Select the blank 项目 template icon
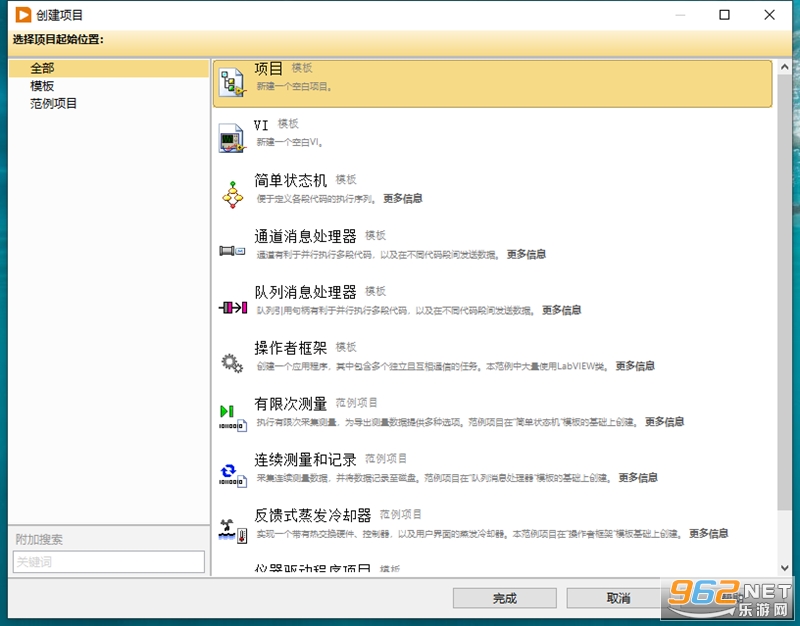Image resolution: width=800 pixels, height=626 pixels. pyautogui.click(x=233, y=83)
